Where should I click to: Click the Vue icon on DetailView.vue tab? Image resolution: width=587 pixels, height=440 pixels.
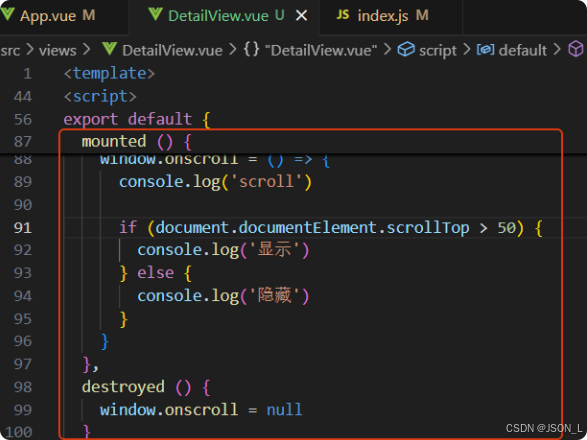click(155, 15)
